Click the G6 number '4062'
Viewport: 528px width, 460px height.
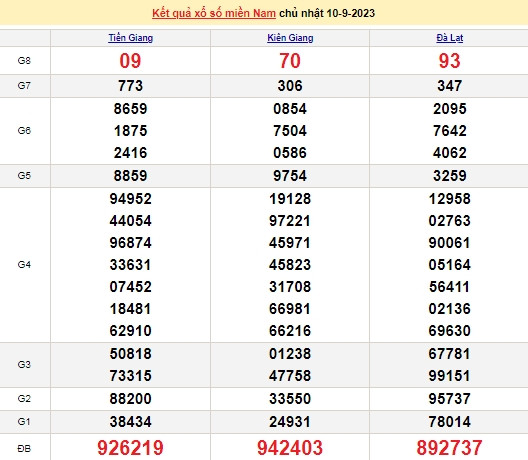[x=450, y=153]
